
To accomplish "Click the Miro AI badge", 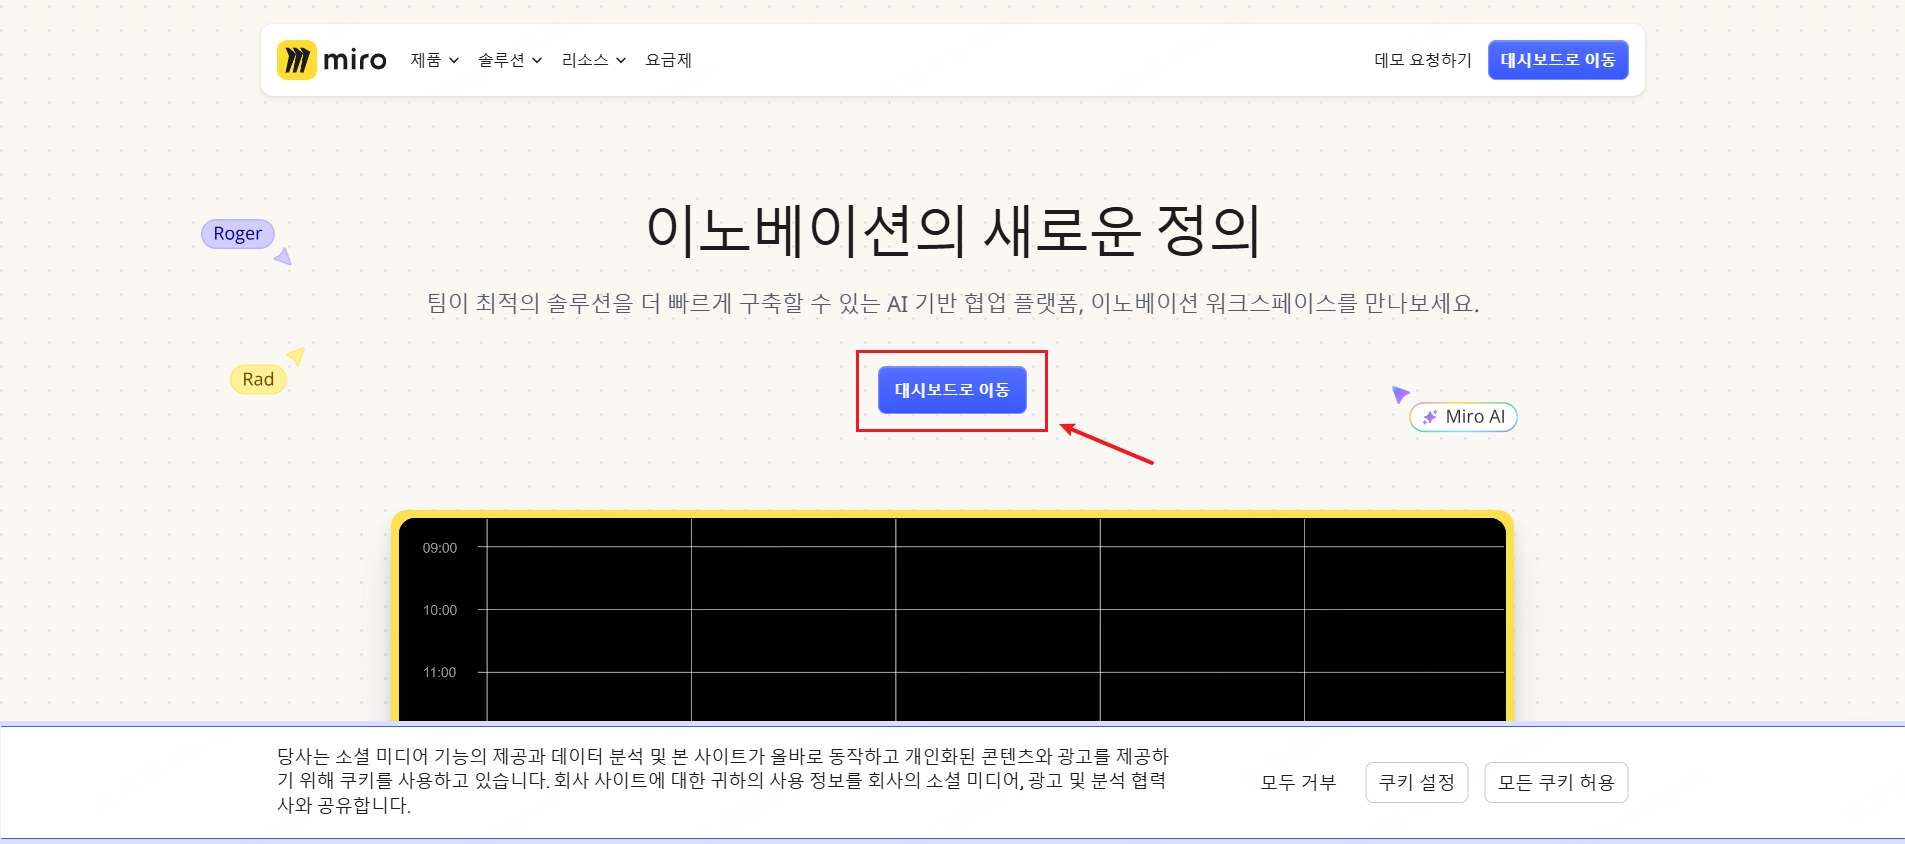I will tap(1463, 417).
